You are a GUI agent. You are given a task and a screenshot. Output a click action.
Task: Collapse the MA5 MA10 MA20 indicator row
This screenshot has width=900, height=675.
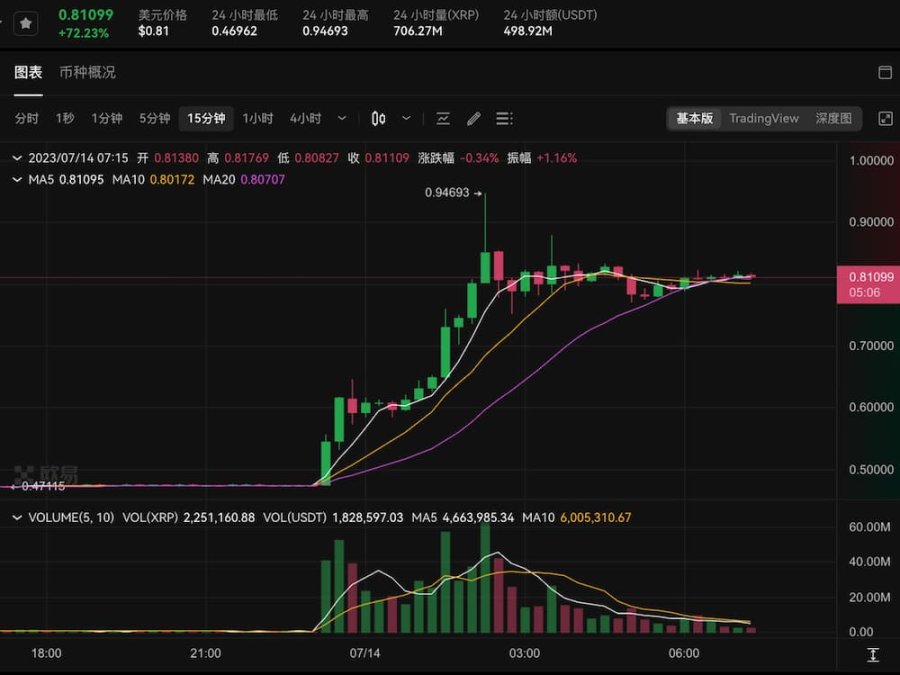click(17, 180)
